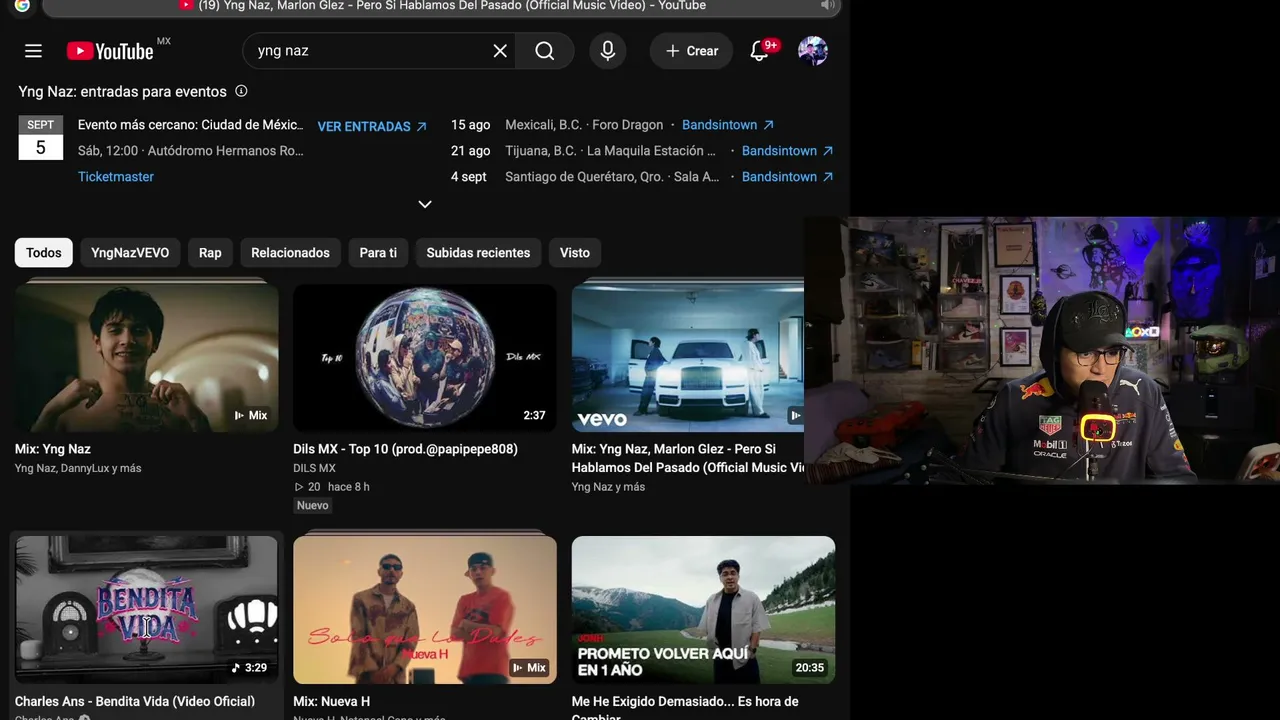Click 'Mexicali, B.C. · Foro Dragon' event text
This screenshot has width=1280, height=720.
584,125
